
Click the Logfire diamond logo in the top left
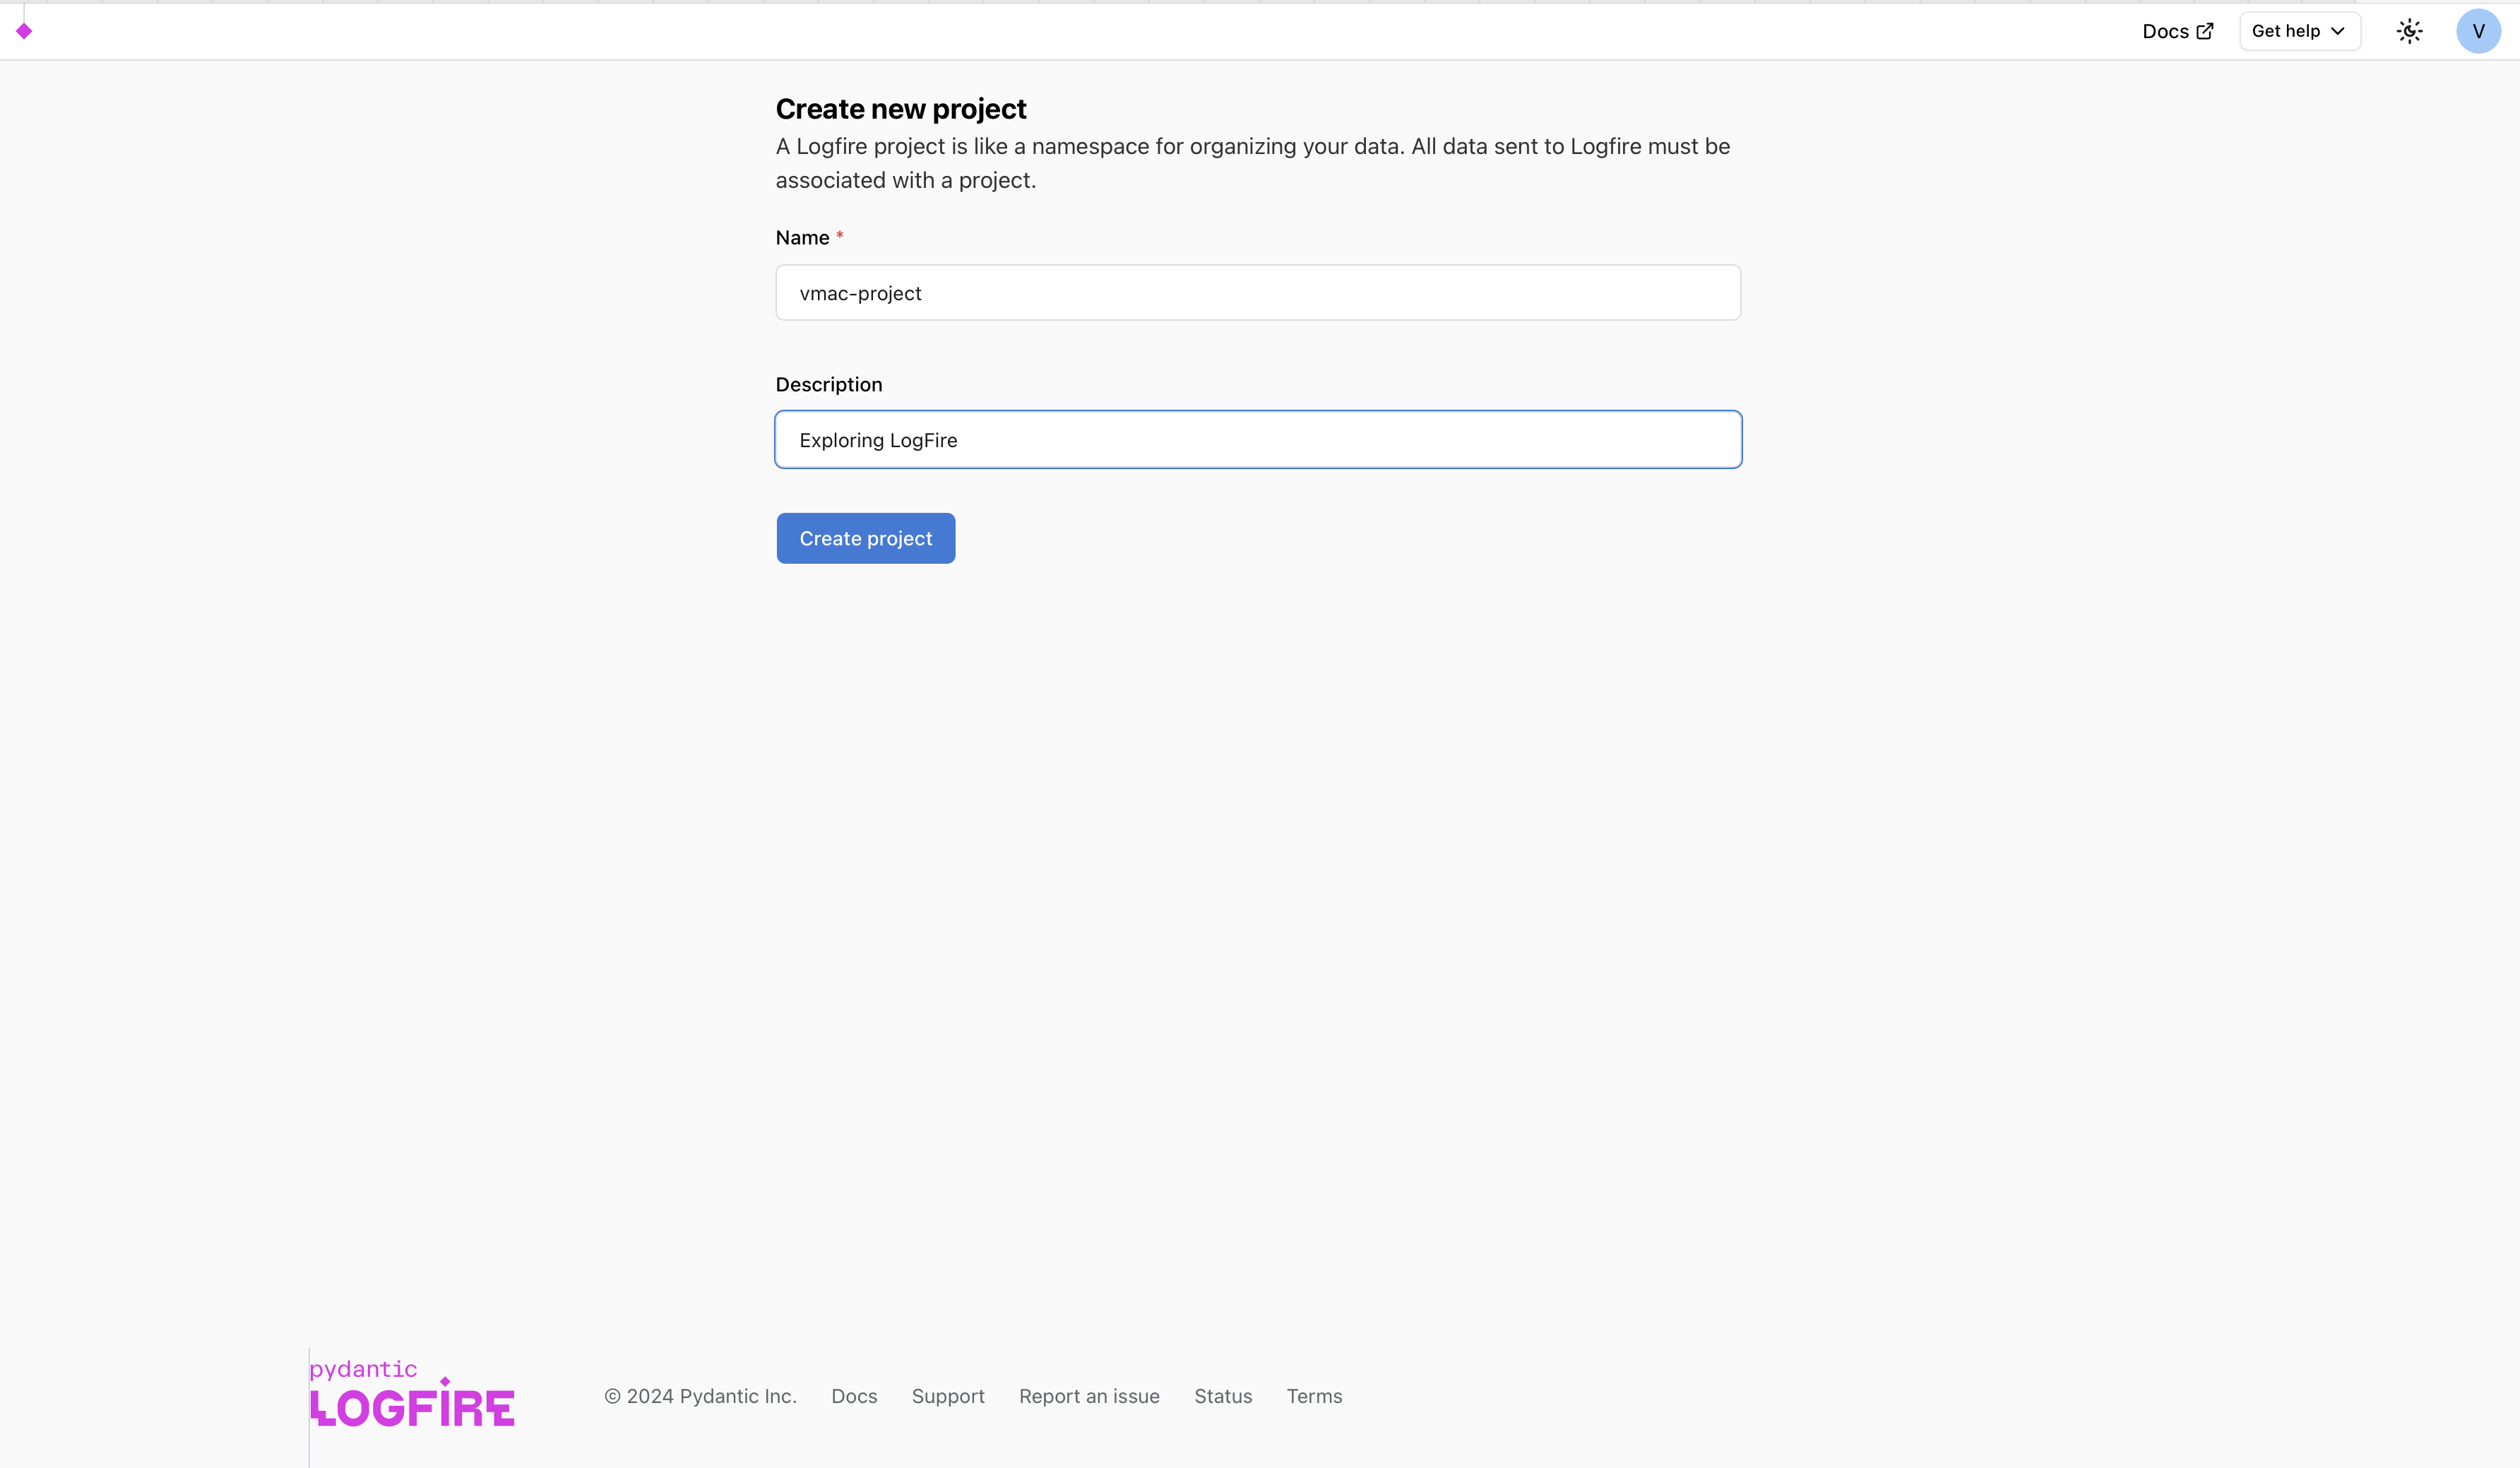(x=25, y=30)
